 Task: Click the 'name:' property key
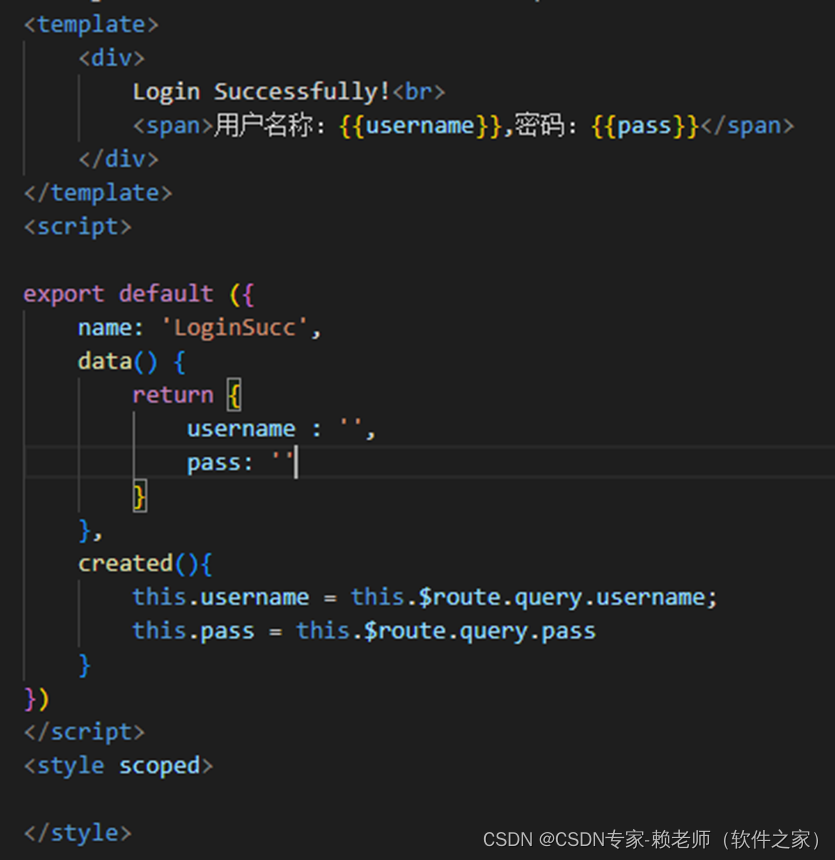coord(110,328)
